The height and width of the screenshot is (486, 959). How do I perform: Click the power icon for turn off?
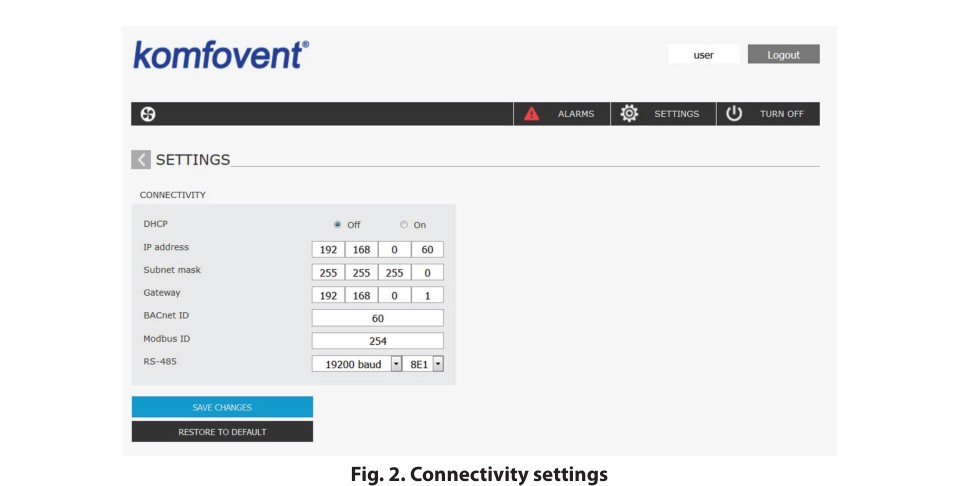tap(734, 114)
